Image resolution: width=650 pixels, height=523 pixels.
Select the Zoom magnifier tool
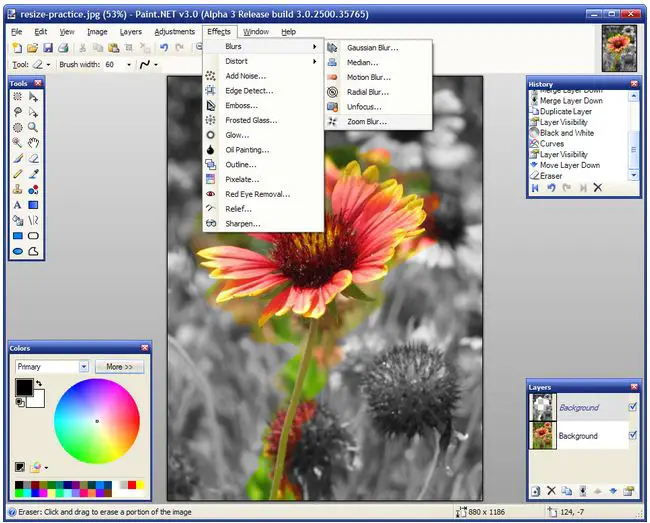[x=33, y=128]
